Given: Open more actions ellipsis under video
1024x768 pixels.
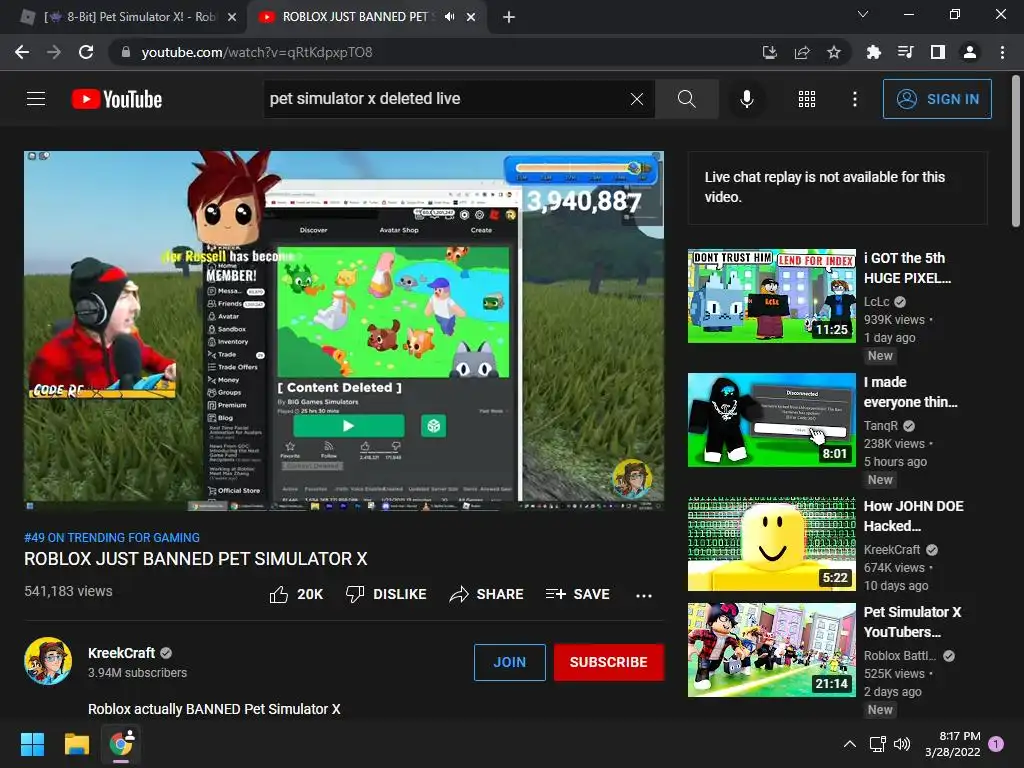Looking at the screenshot, I should [x=644, y=595].
